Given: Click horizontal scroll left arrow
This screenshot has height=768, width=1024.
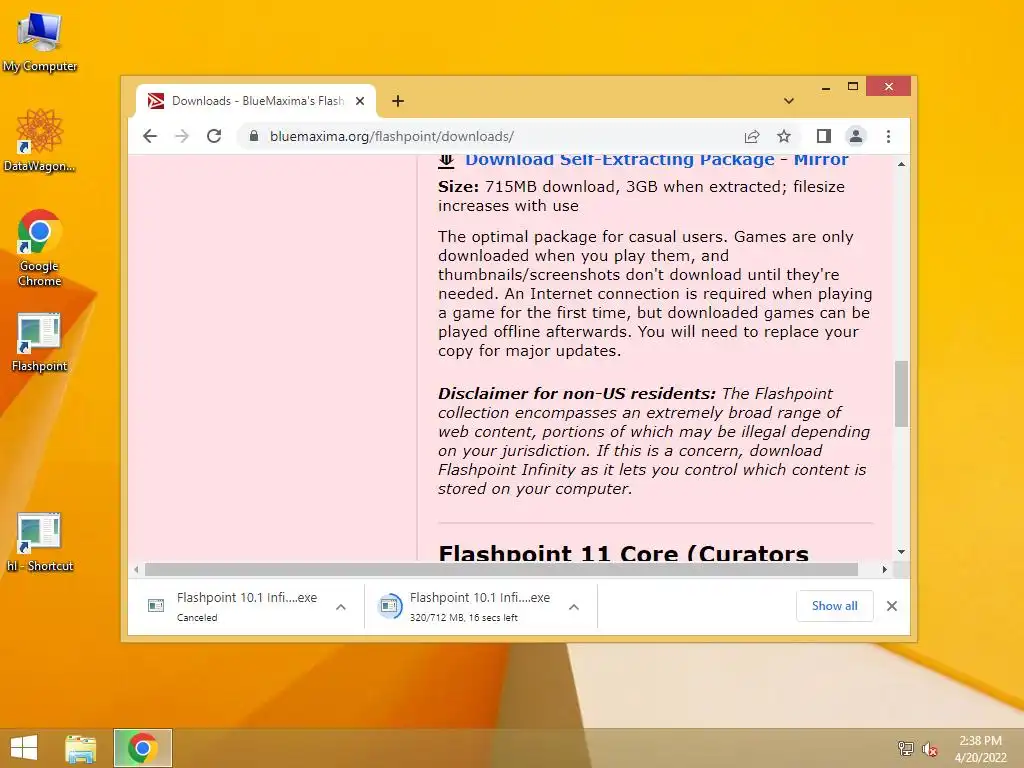Looking at the screenshot, I should [136, 569].
